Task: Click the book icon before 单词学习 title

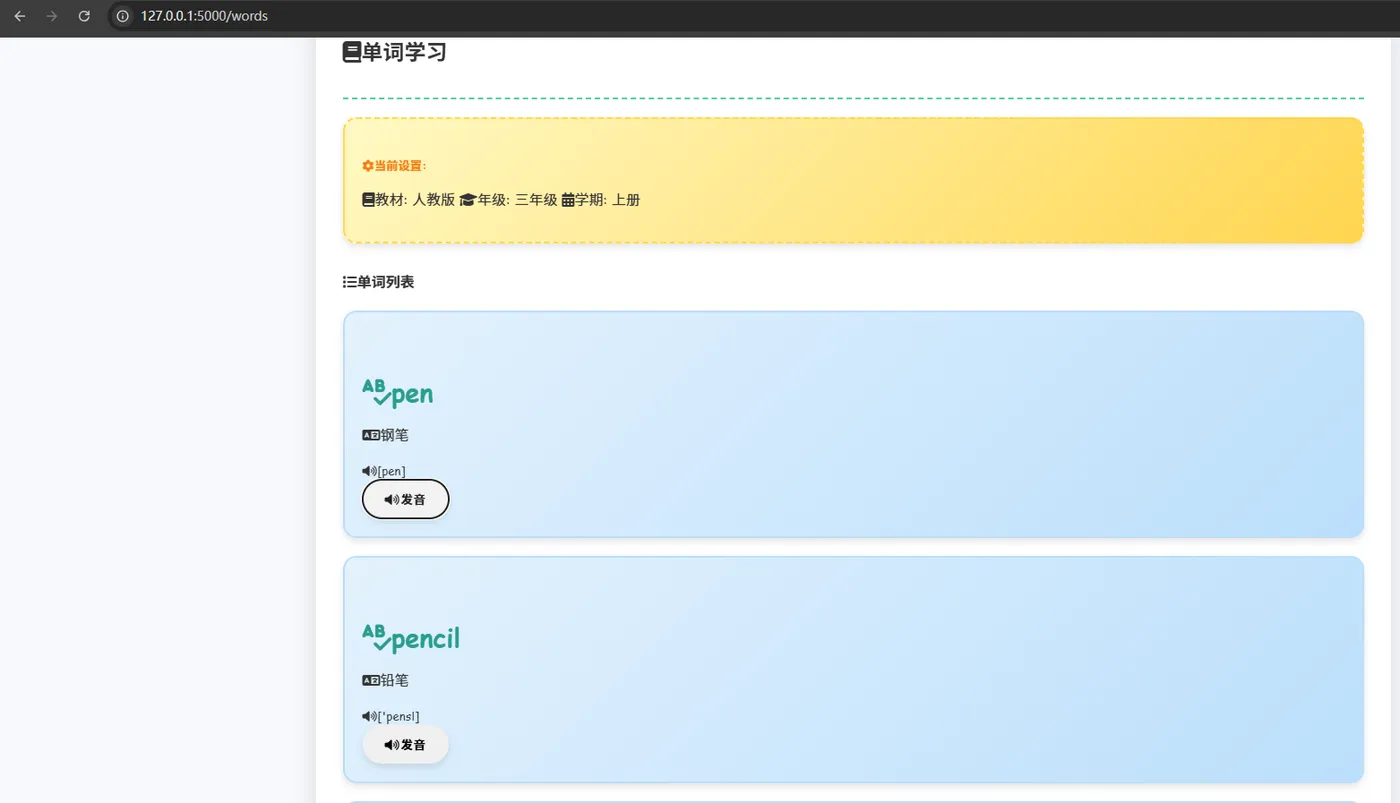Action: 350,51
